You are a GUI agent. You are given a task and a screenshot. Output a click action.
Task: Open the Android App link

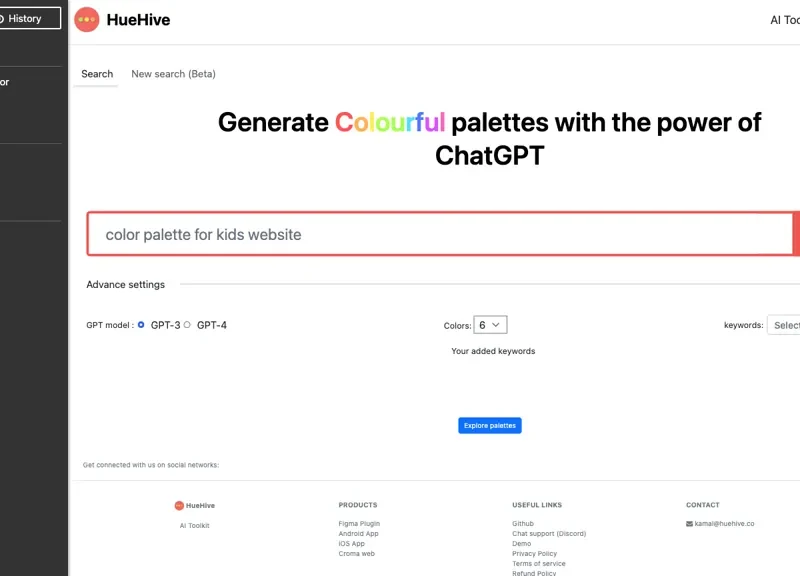[358, 533]
